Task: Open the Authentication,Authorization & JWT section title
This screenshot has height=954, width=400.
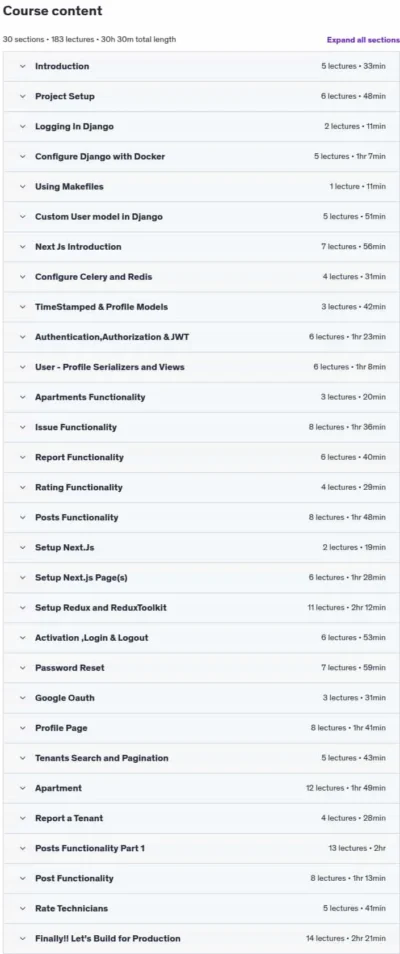Action: pyautogui.click(x=112, y=336)
